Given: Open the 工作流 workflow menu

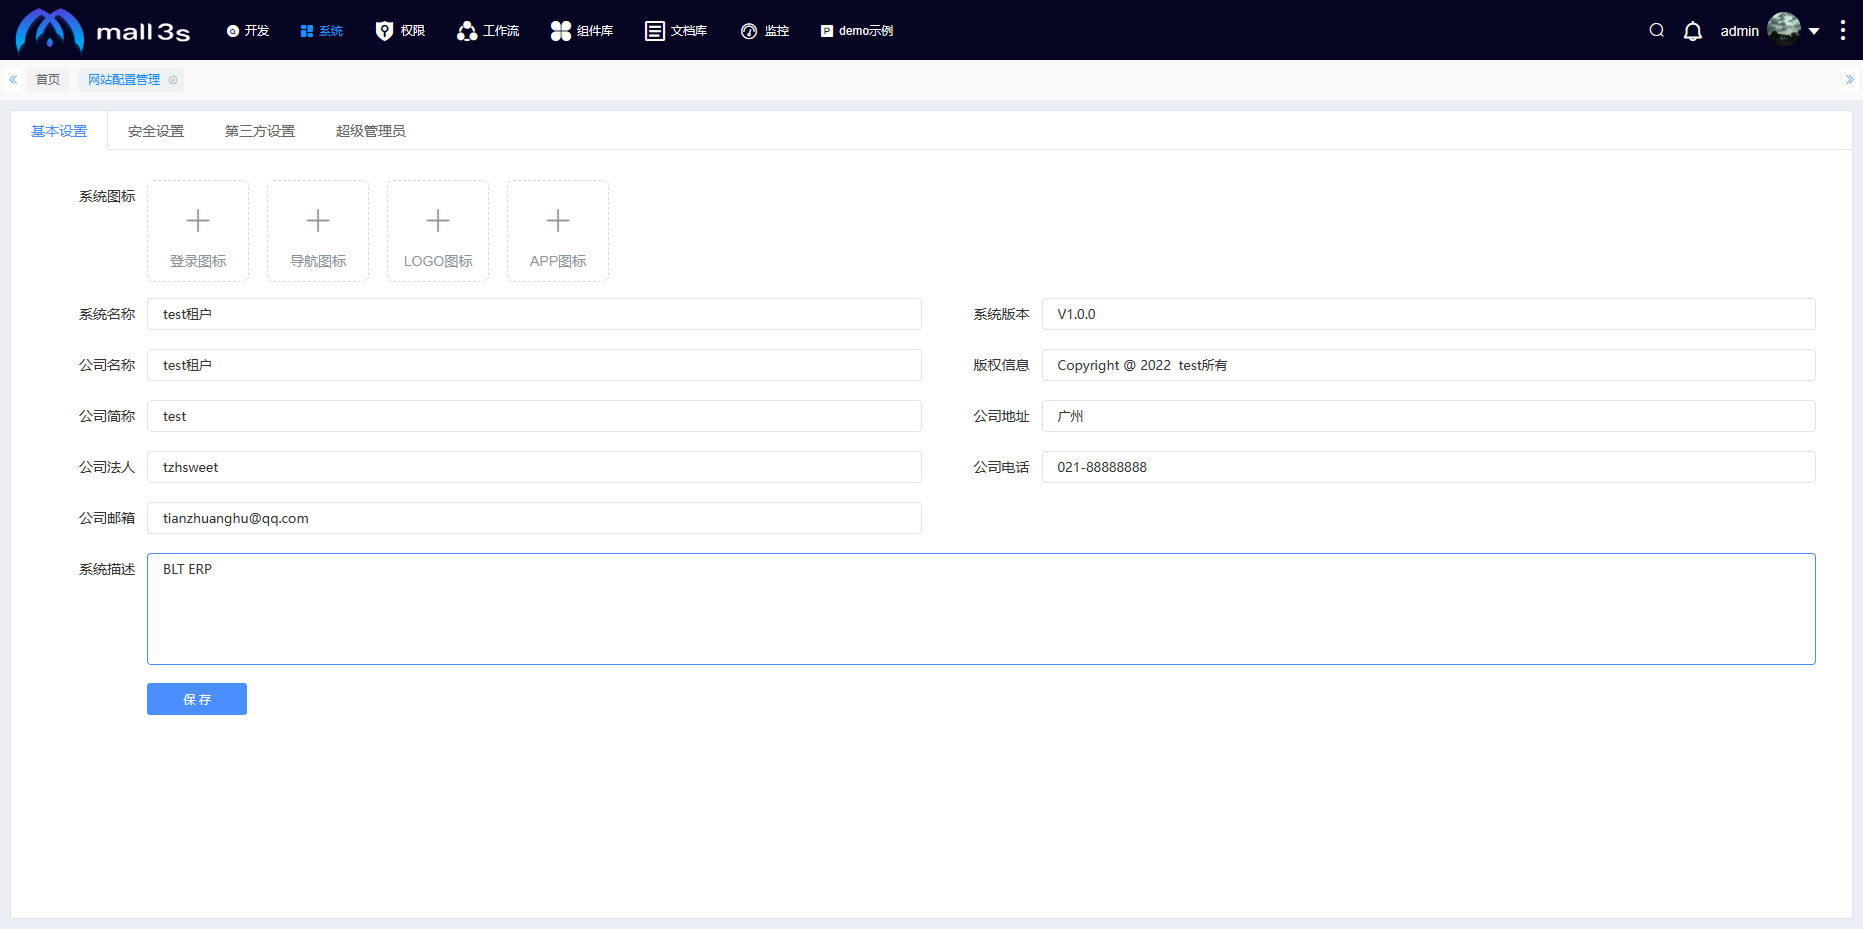Looking at the screenshot, I should pyautogui.click(x=488, y=31).
